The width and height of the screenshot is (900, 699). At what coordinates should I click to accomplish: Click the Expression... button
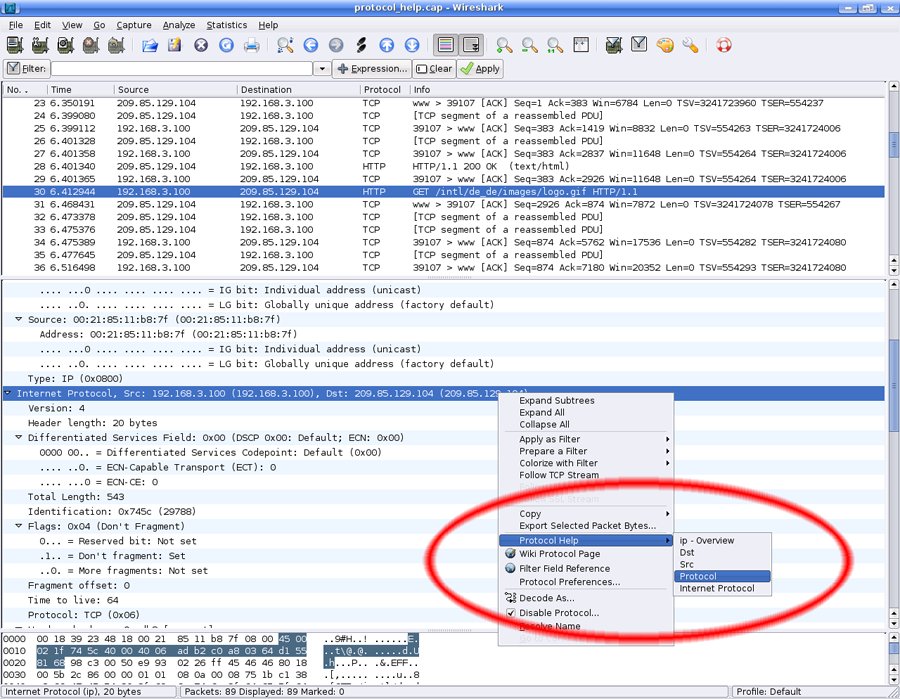(372, 69)
